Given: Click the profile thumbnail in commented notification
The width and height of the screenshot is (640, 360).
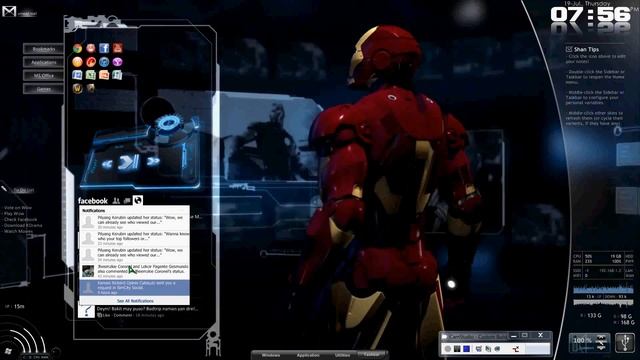Looking at the screenshot, I should coord(88,271).
